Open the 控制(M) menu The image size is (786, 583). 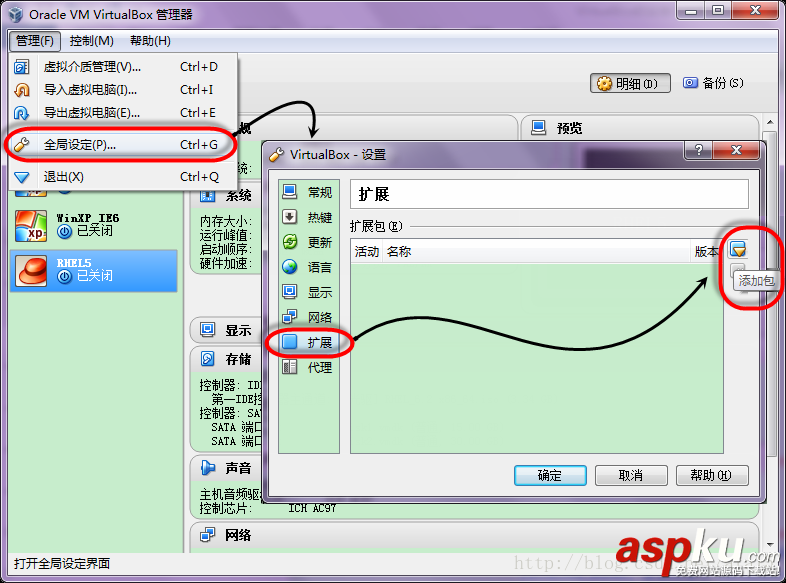pos(92,41)
